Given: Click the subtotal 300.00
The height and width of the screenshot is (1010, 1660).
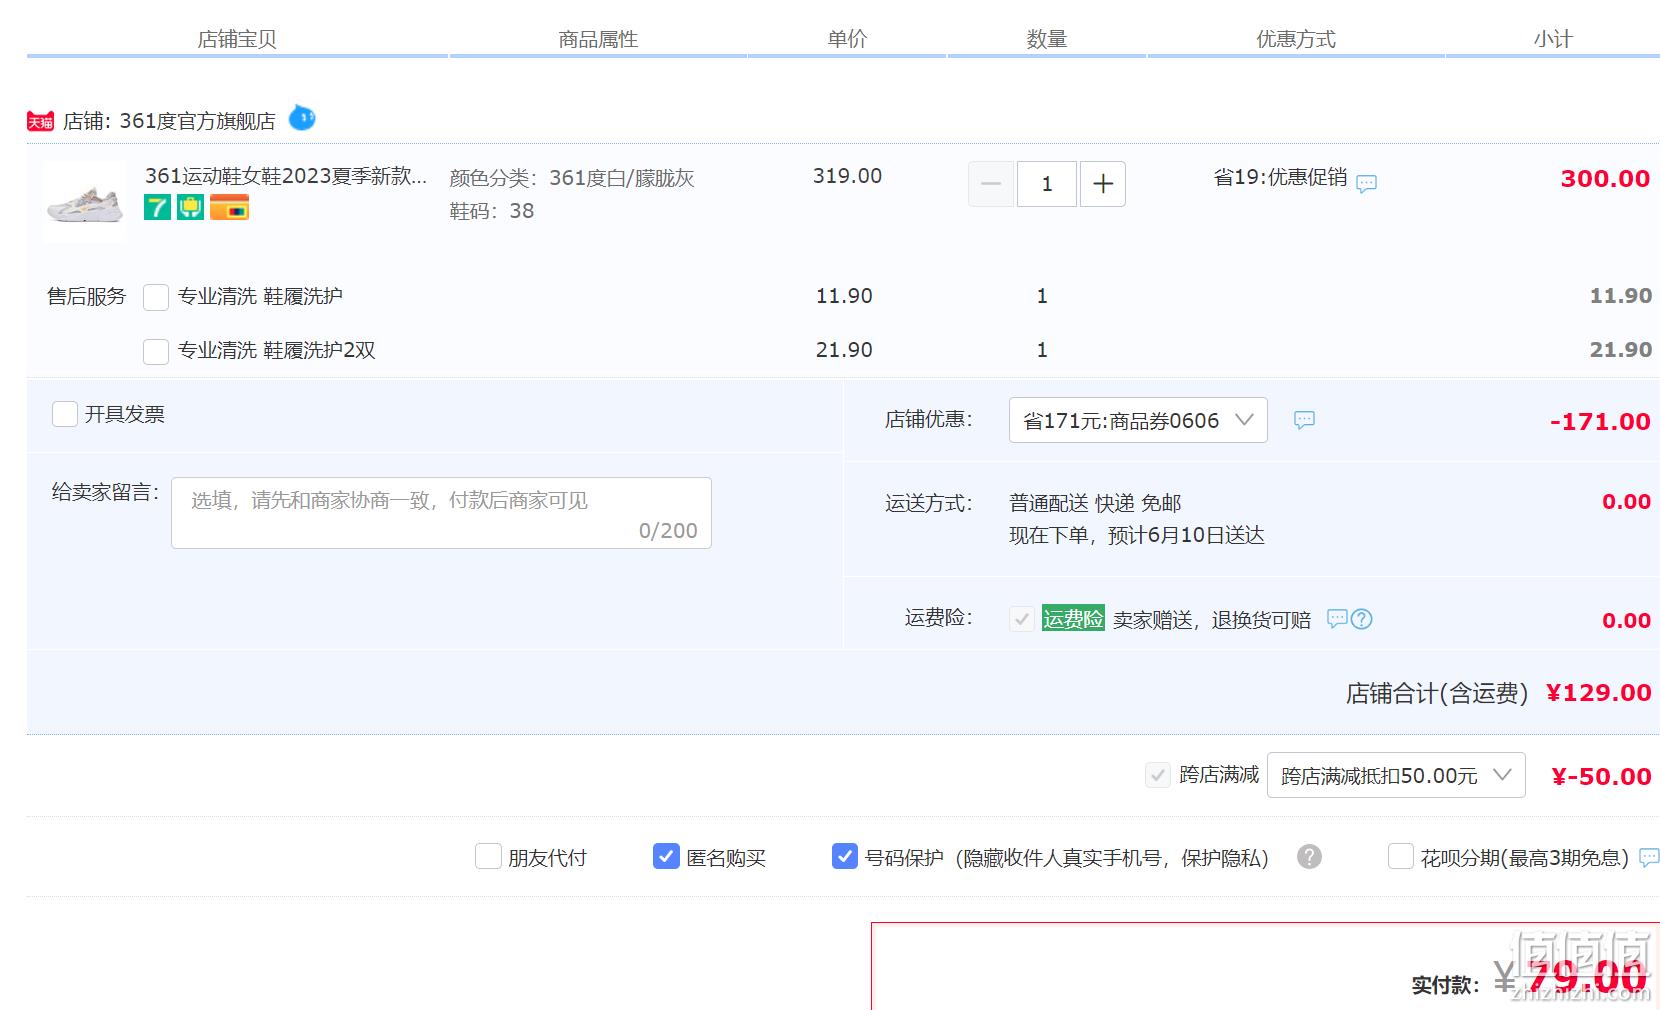Looking at the screenshot, I should pyautogui.click(x=1605, y=179).
